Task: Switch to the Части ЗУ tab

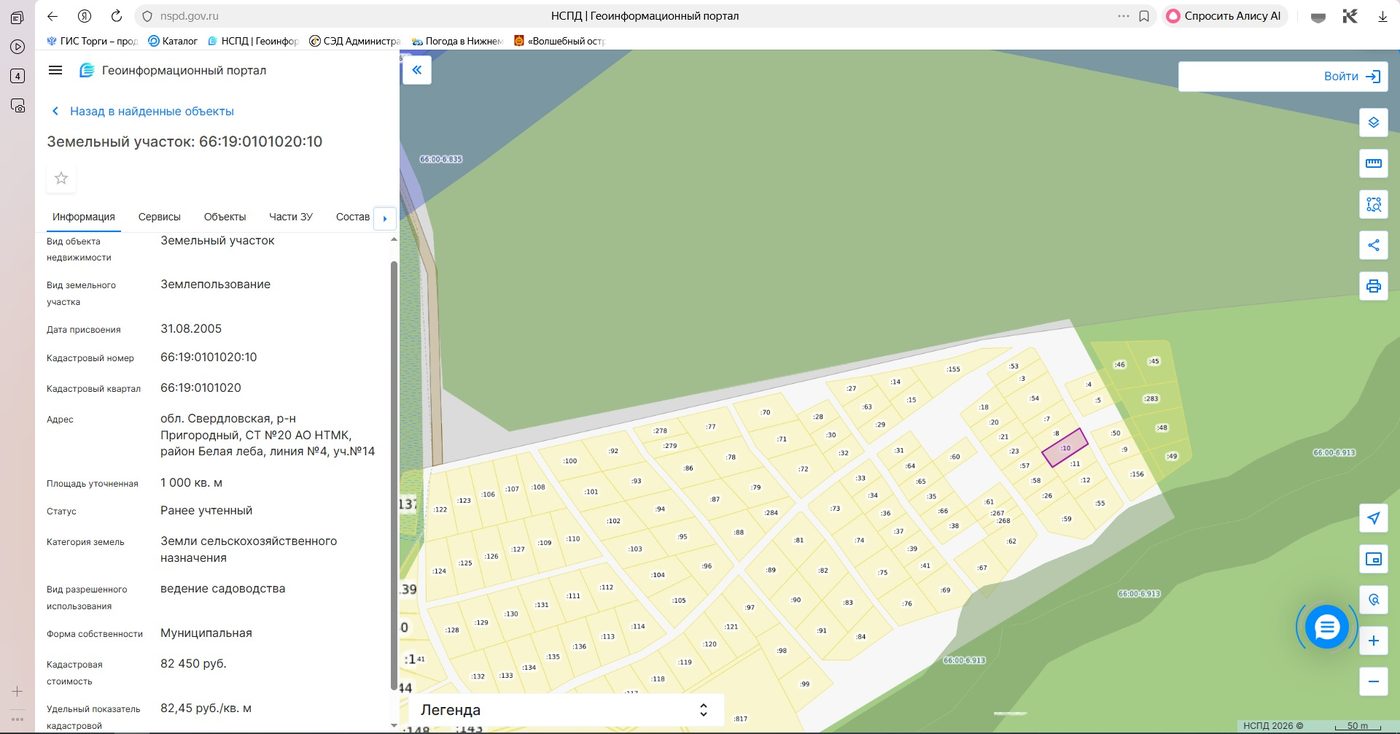Action: click(x=291, y=217)
